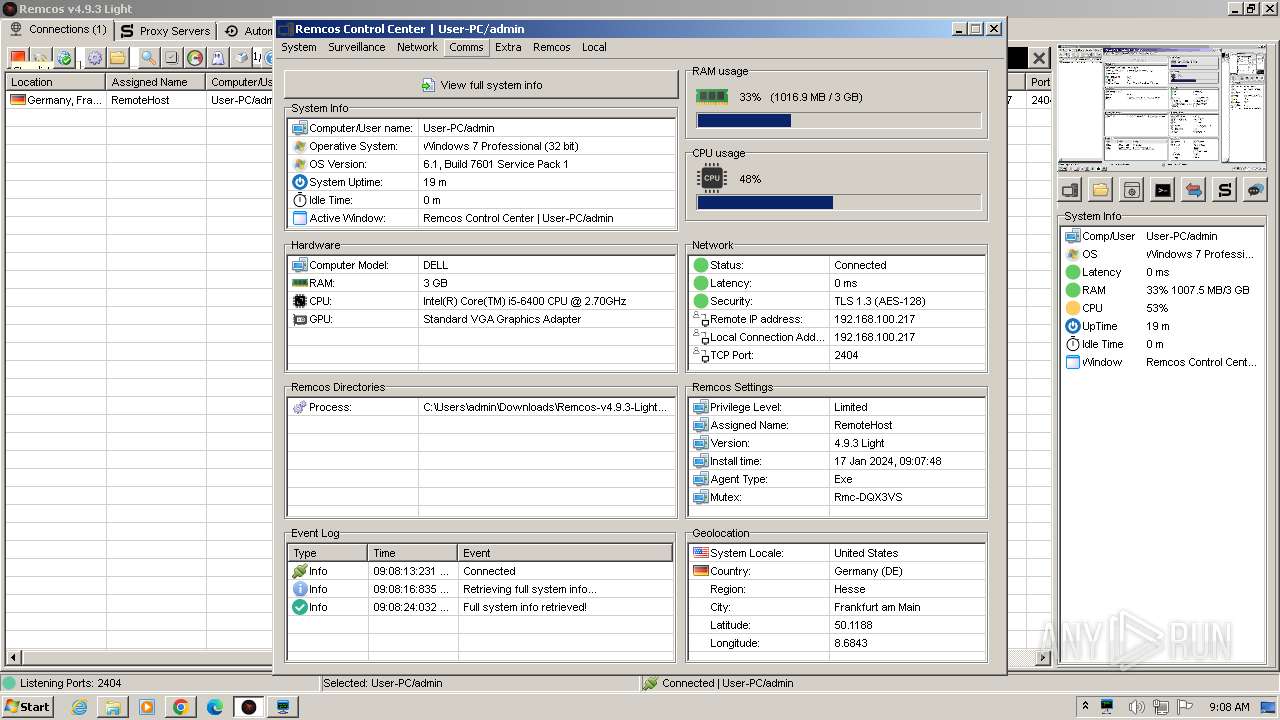This screenshot has width=1280, height=720.
Task: Click the Type column header in Event Log
Action: tap(328, 553)
